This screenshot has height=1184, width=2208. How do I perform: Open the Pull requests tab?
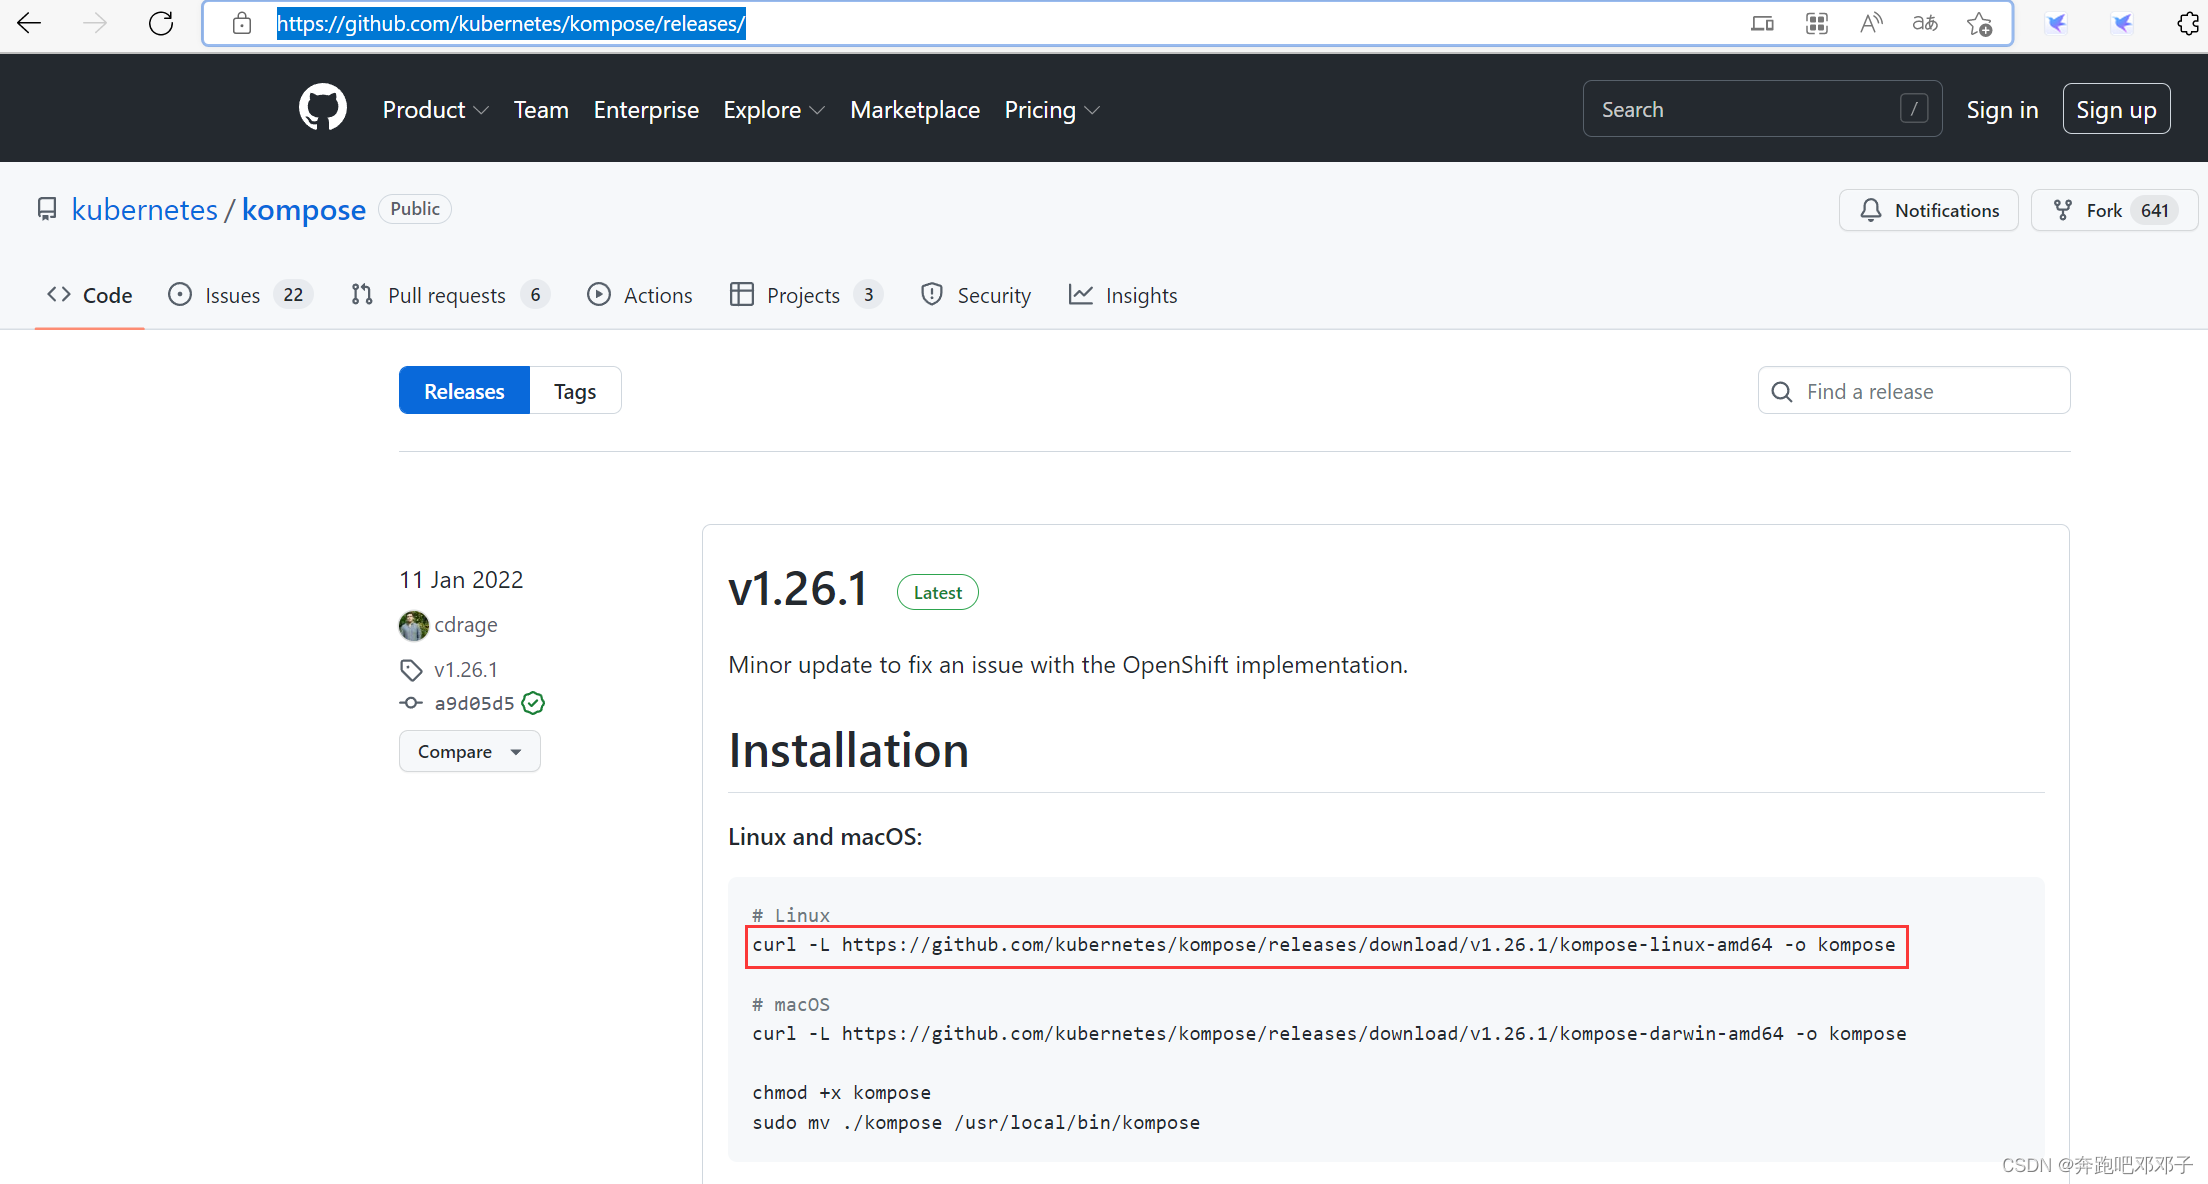pyautogui.click(x=447, y=295)
